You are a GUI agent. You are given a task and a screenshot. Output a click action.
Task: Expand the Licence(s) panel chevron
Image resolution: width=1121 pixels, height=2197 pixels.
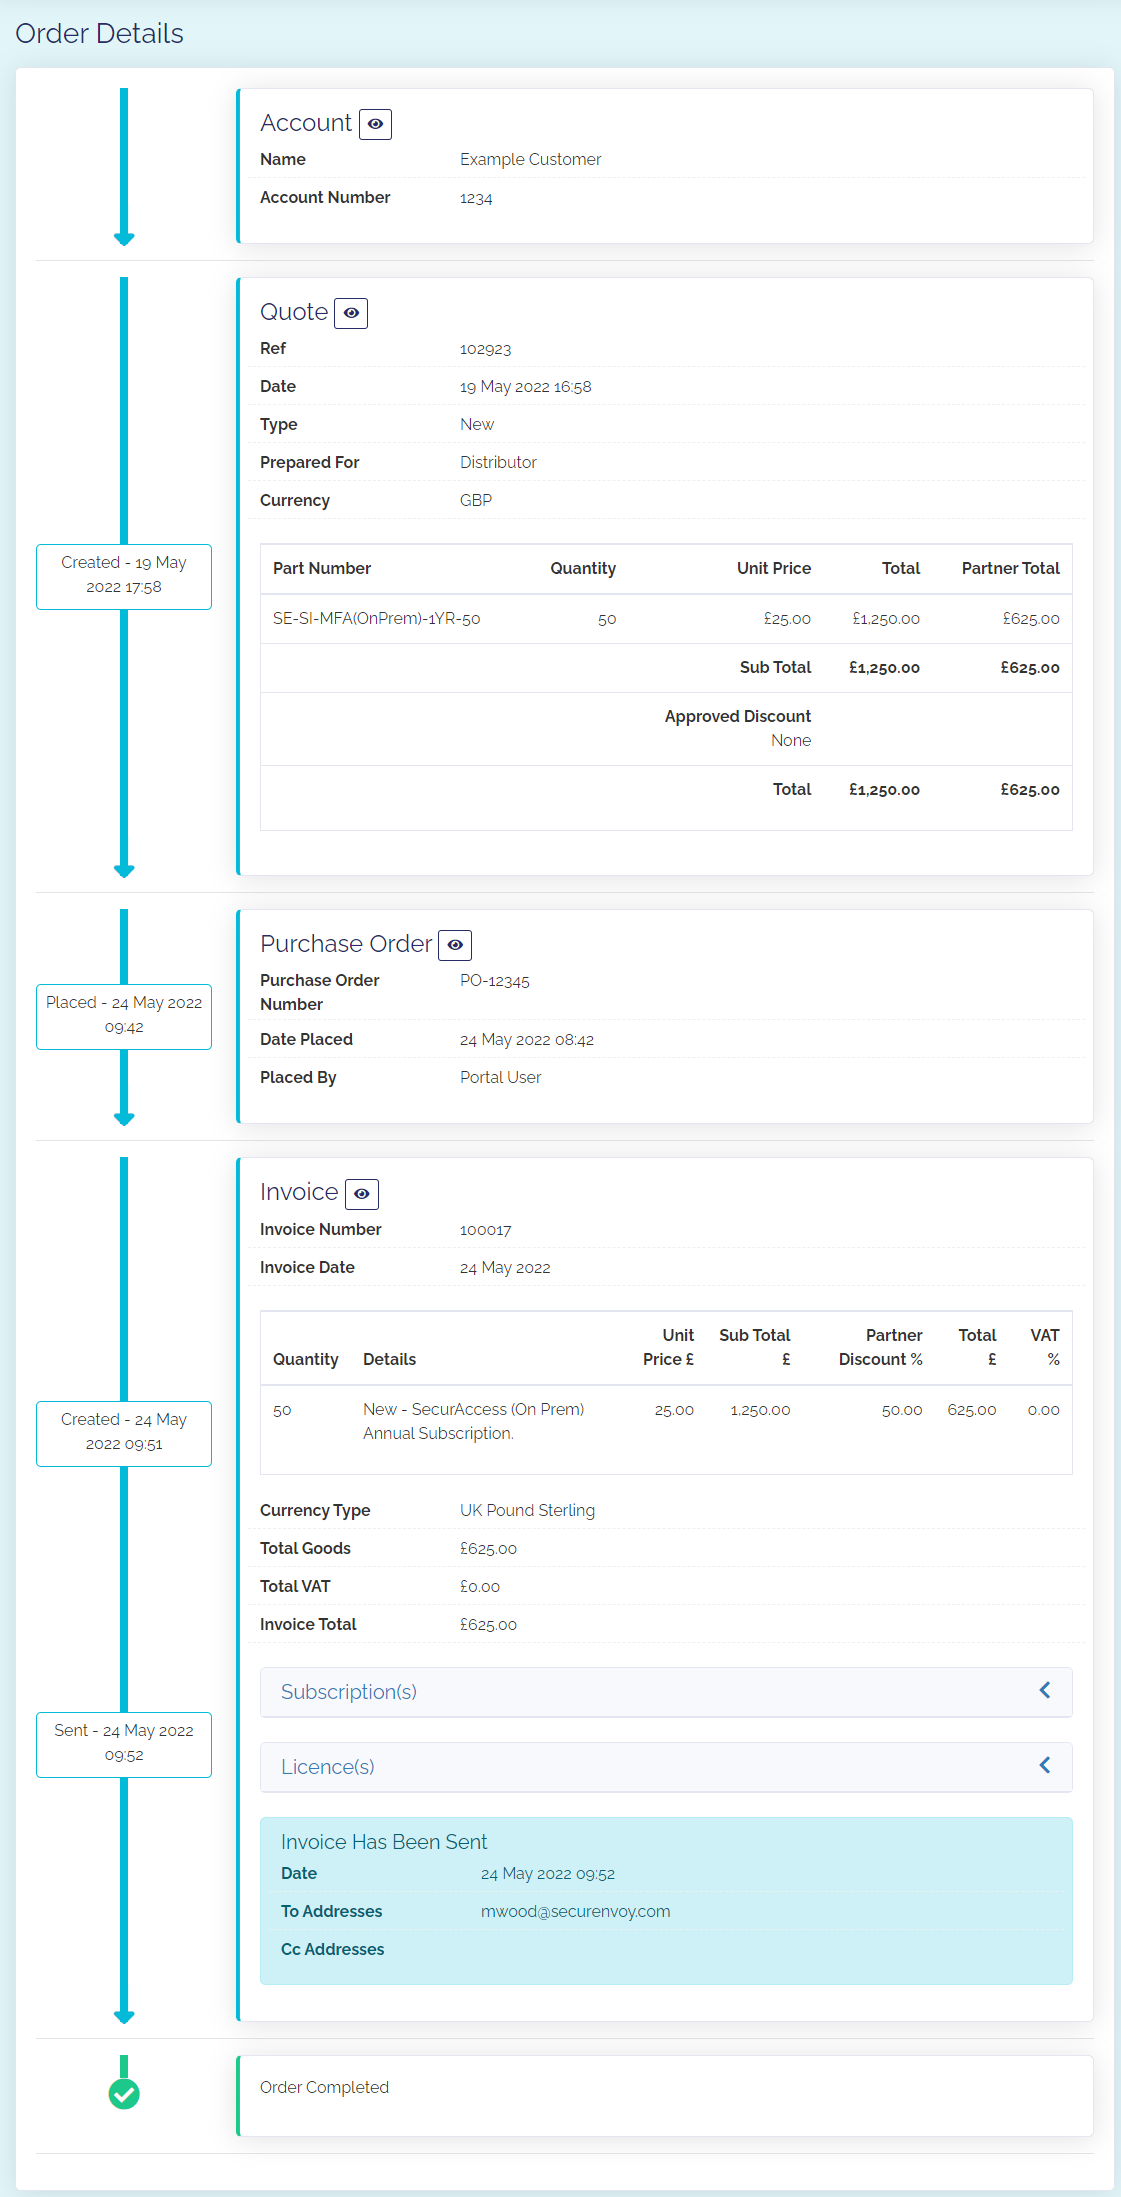click(1045, 1765)
